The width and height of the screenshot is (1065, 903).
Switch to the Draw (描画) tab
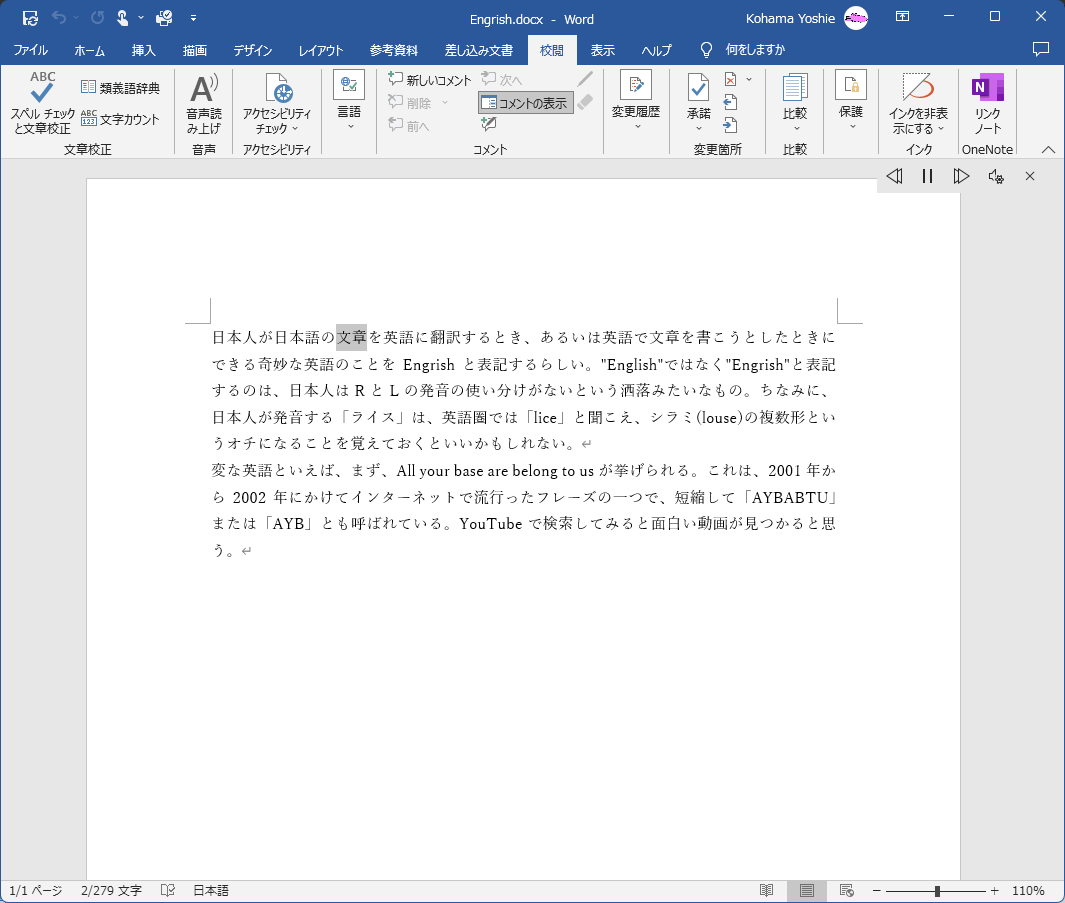195,50
